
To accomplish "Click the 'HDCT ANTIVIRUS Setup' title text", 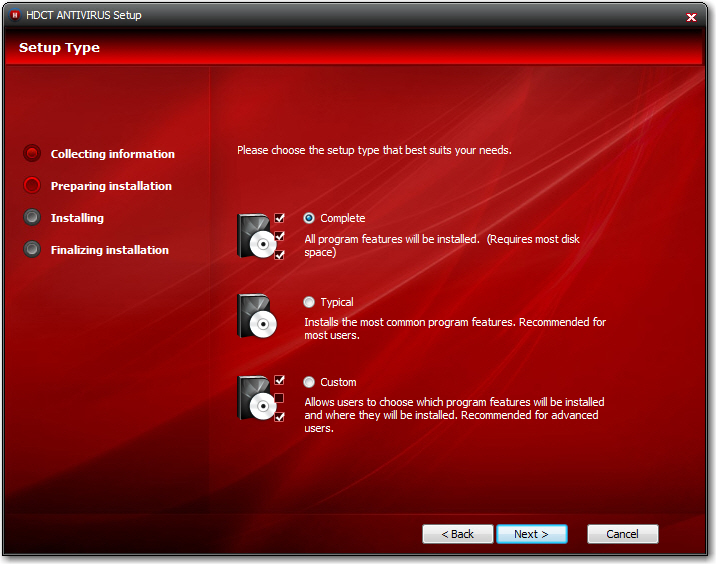I will click(84, 15).
